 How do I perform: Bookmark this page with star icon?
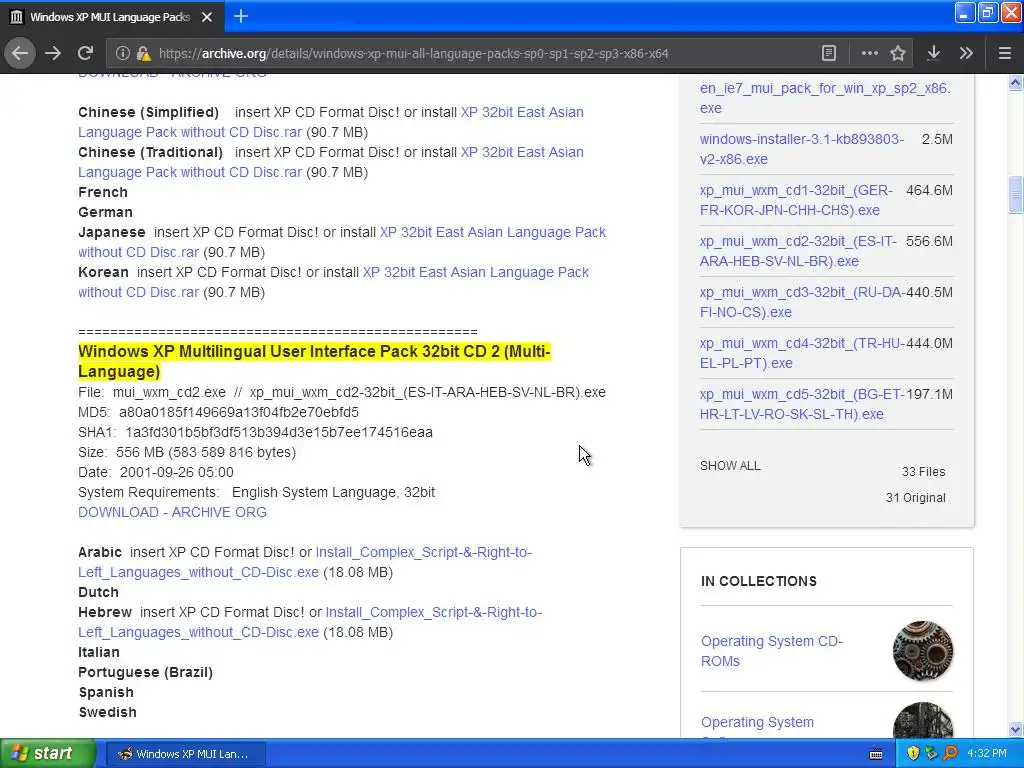click(x=898, y=53)
